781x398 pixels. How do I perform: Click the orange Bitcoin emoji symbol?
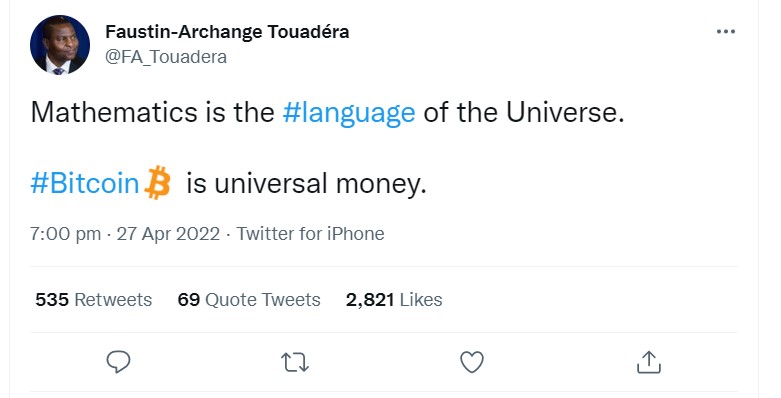[x=157, y=182]
